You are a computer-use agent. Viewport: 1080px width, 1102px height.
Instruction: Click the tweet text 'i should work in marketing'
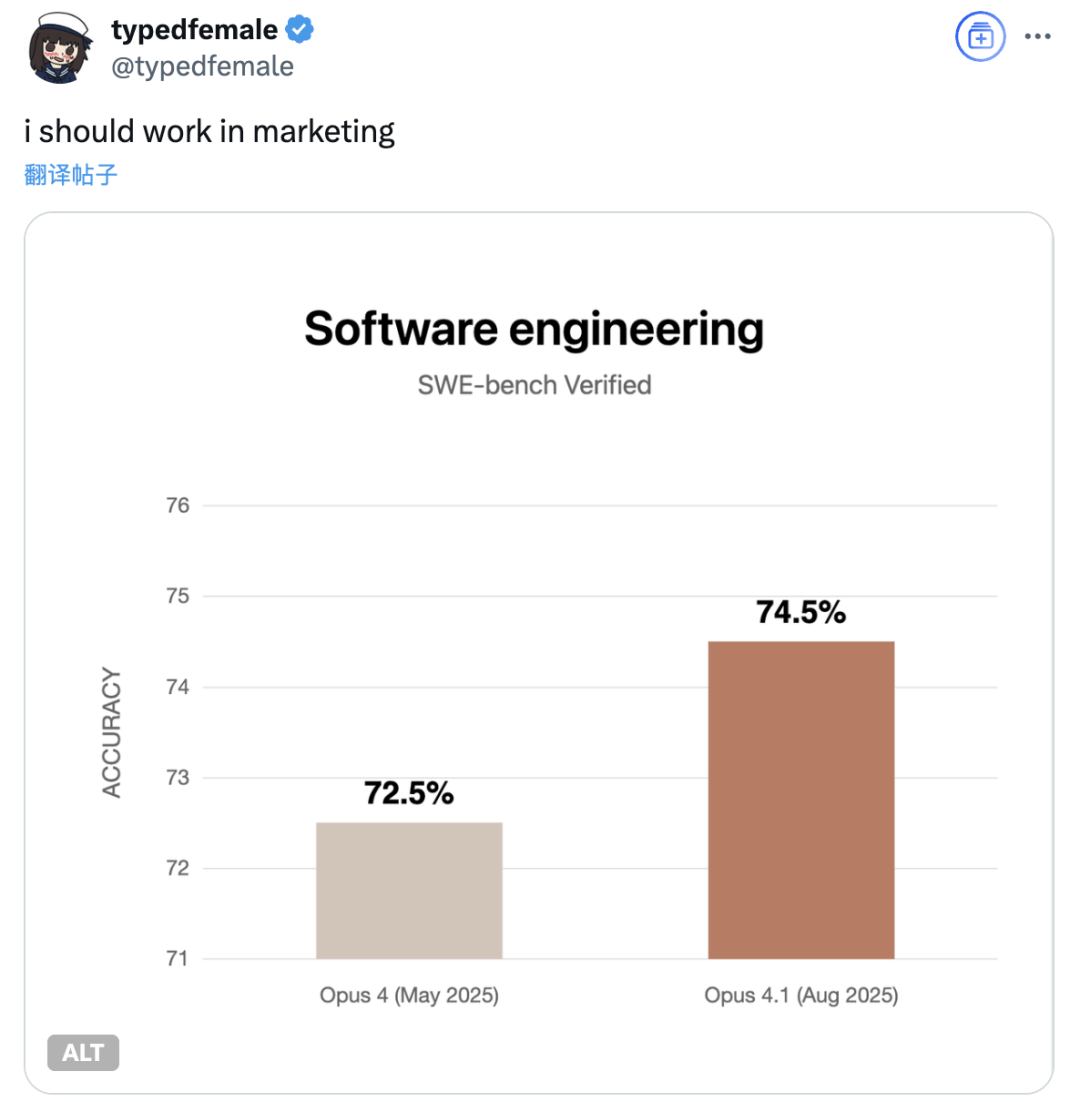[x=209, y=131]
